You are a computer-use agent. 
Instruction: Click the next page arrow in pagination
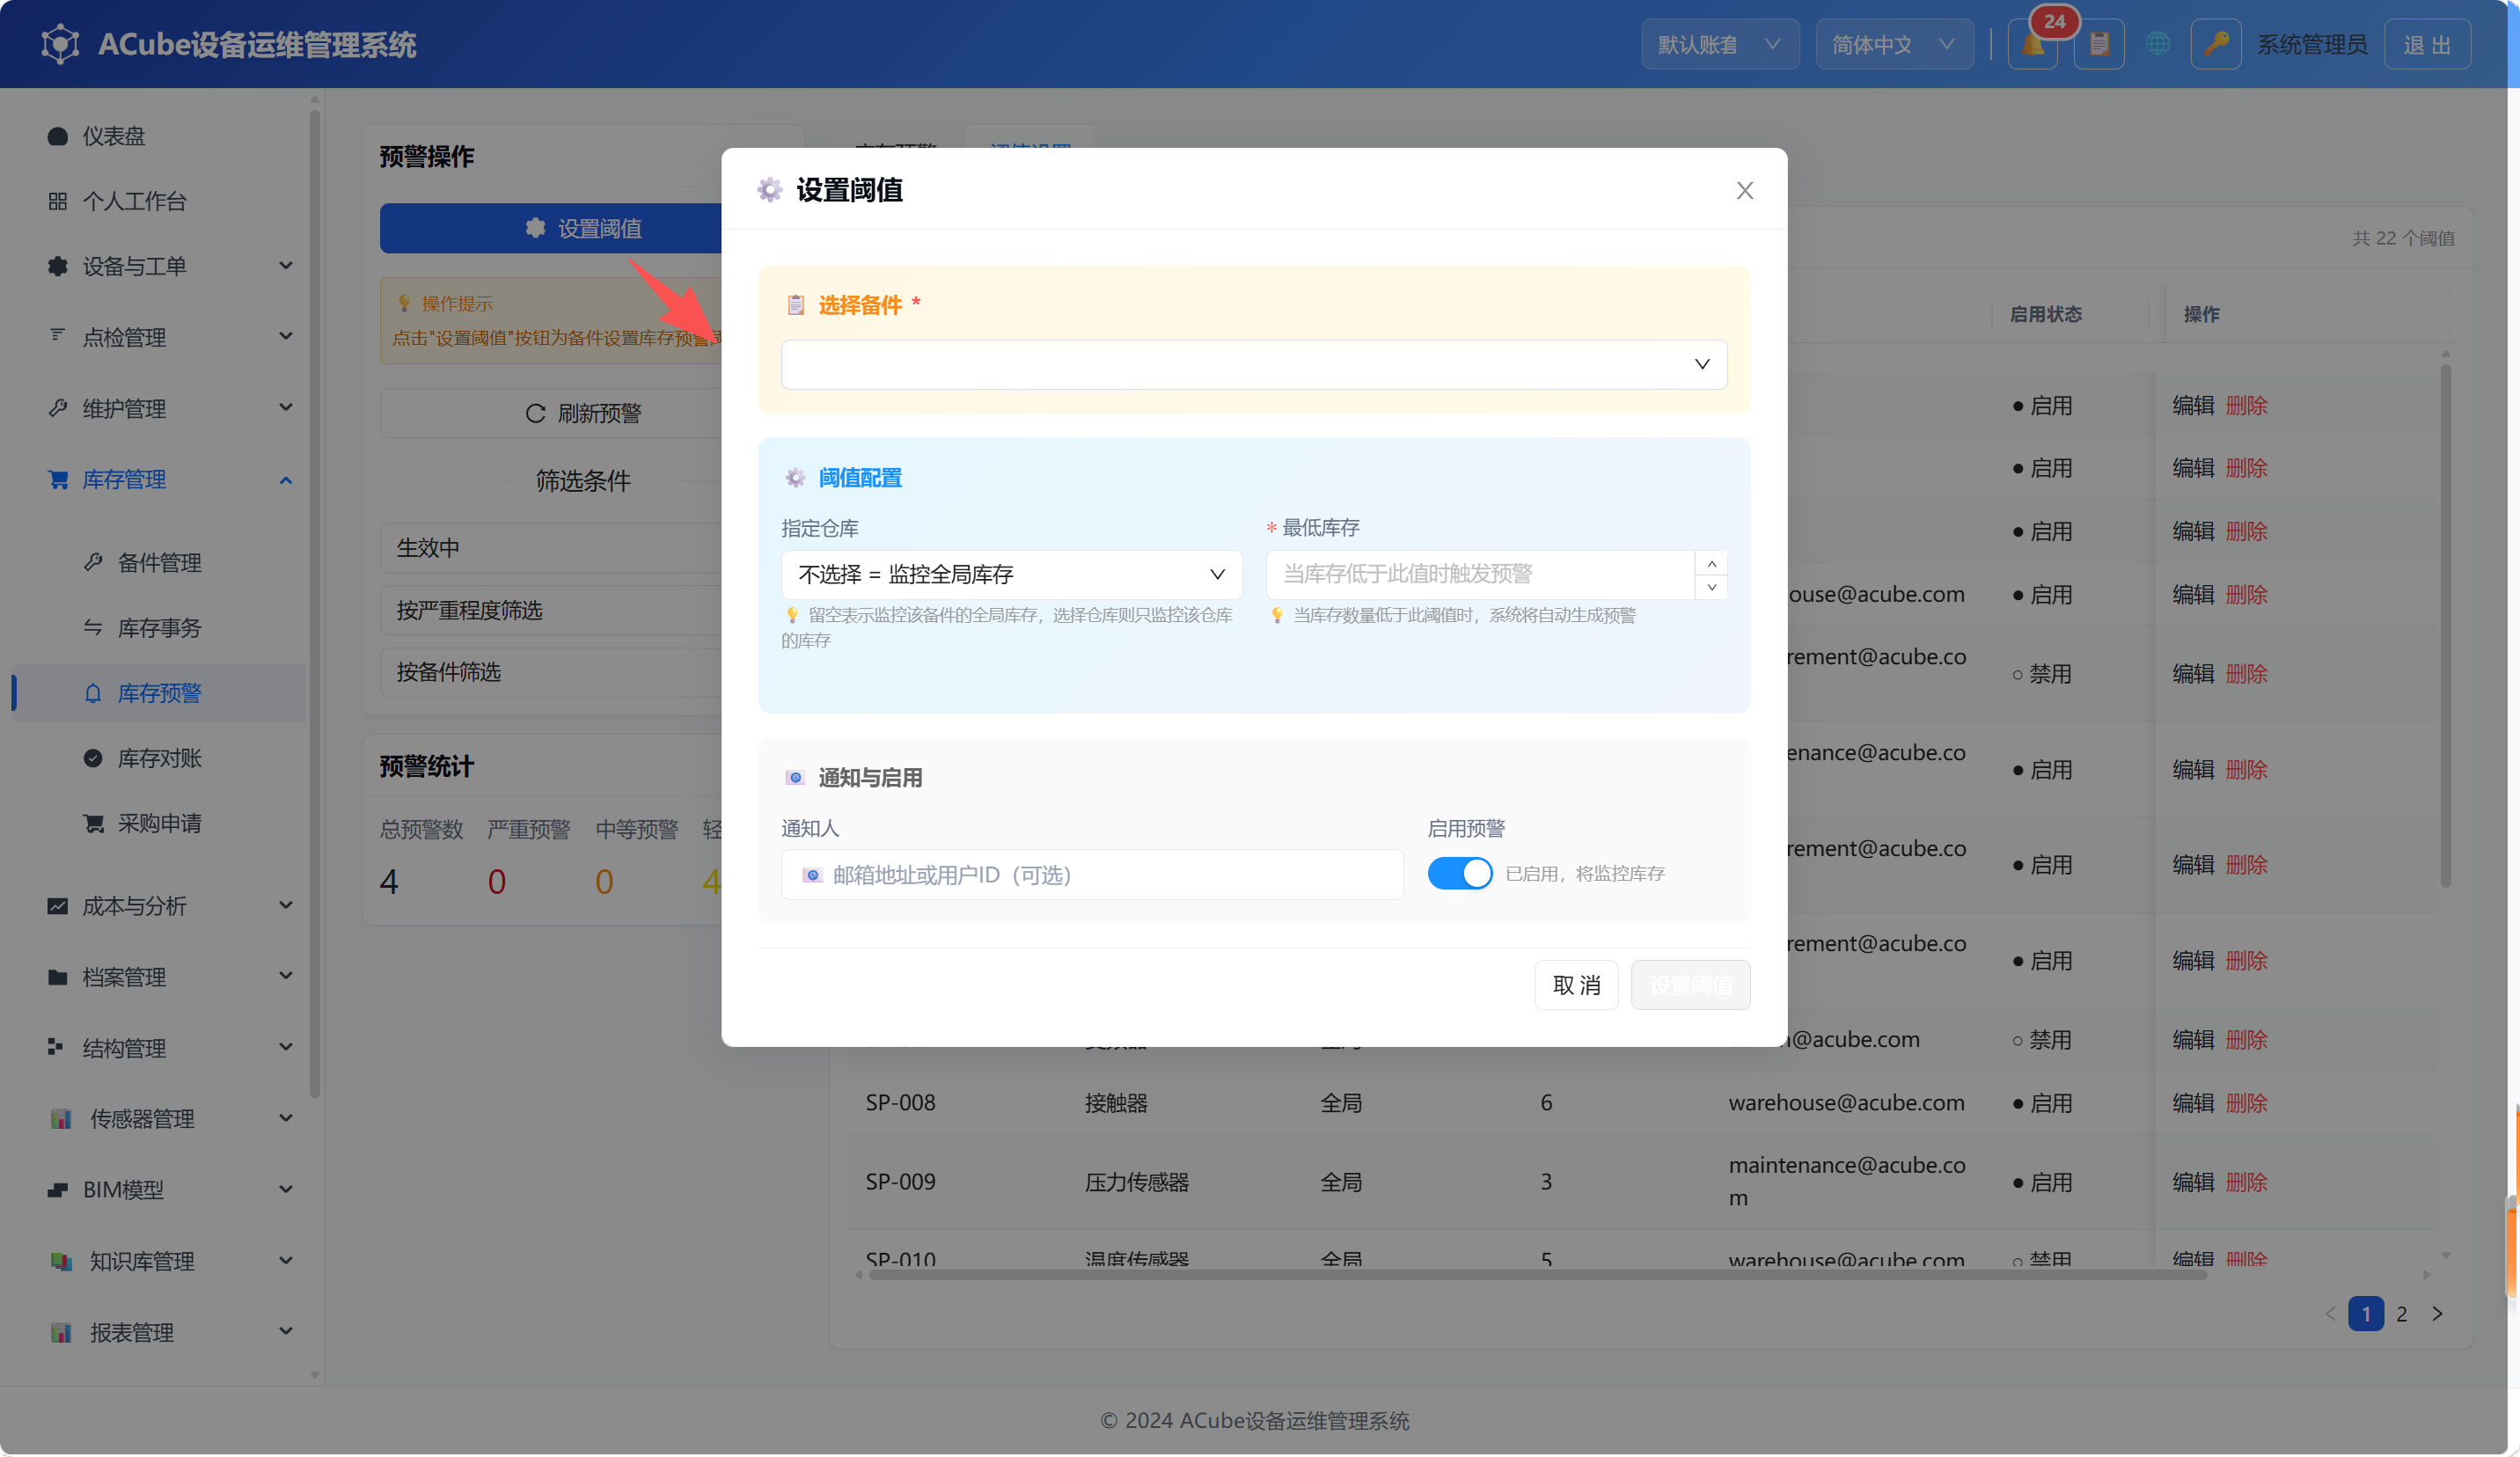tap(2437, 1314)
